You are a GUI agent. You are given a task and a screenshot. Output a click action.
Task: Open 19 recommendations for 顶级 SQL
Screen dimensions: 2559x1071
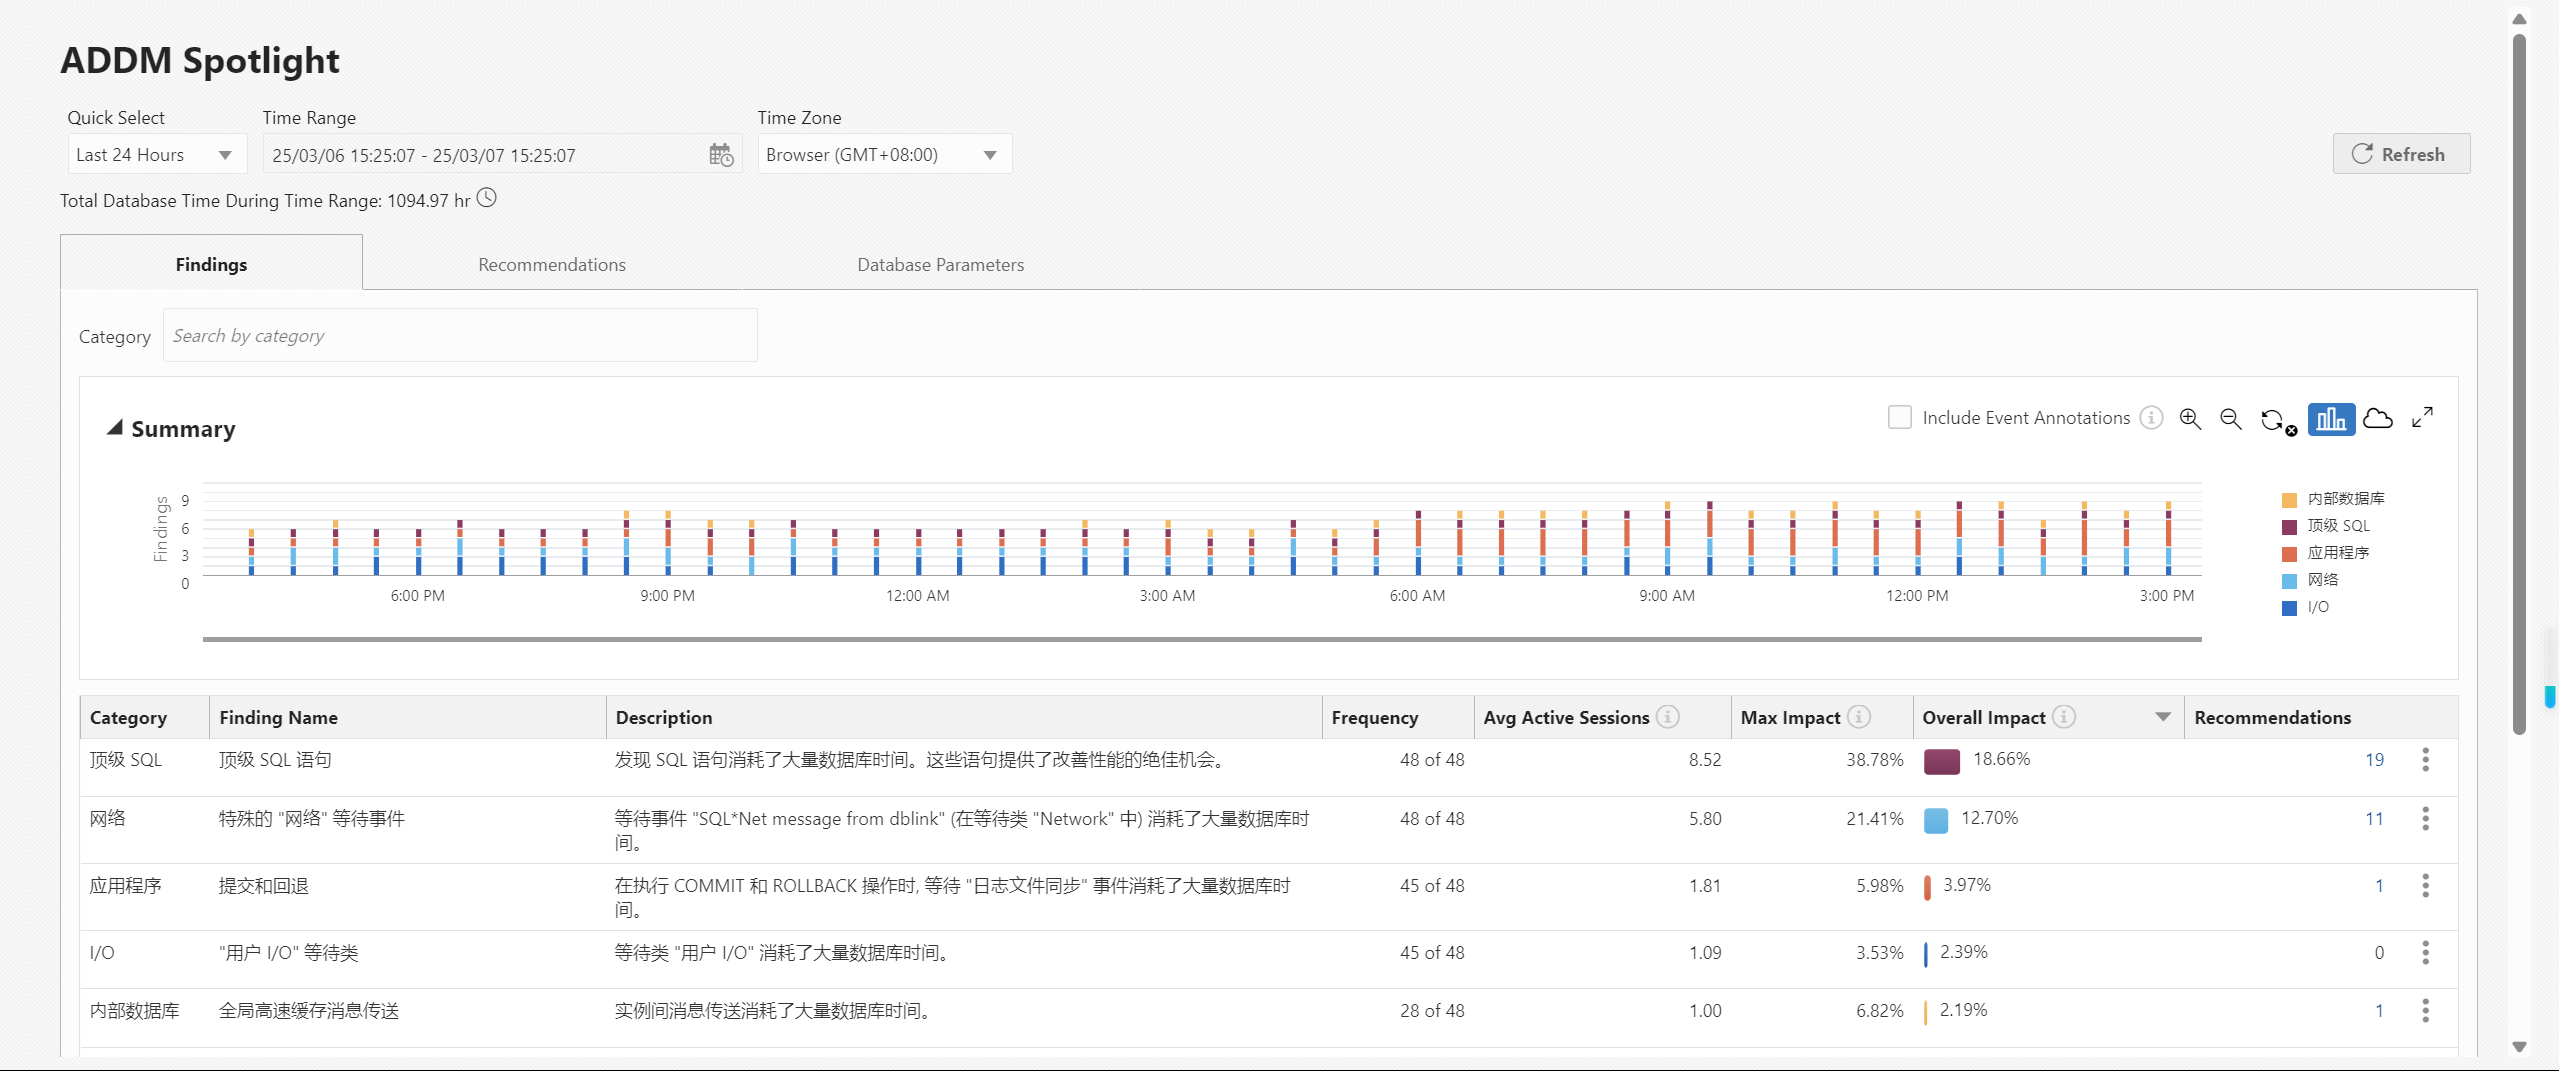tap(2374, 760)
